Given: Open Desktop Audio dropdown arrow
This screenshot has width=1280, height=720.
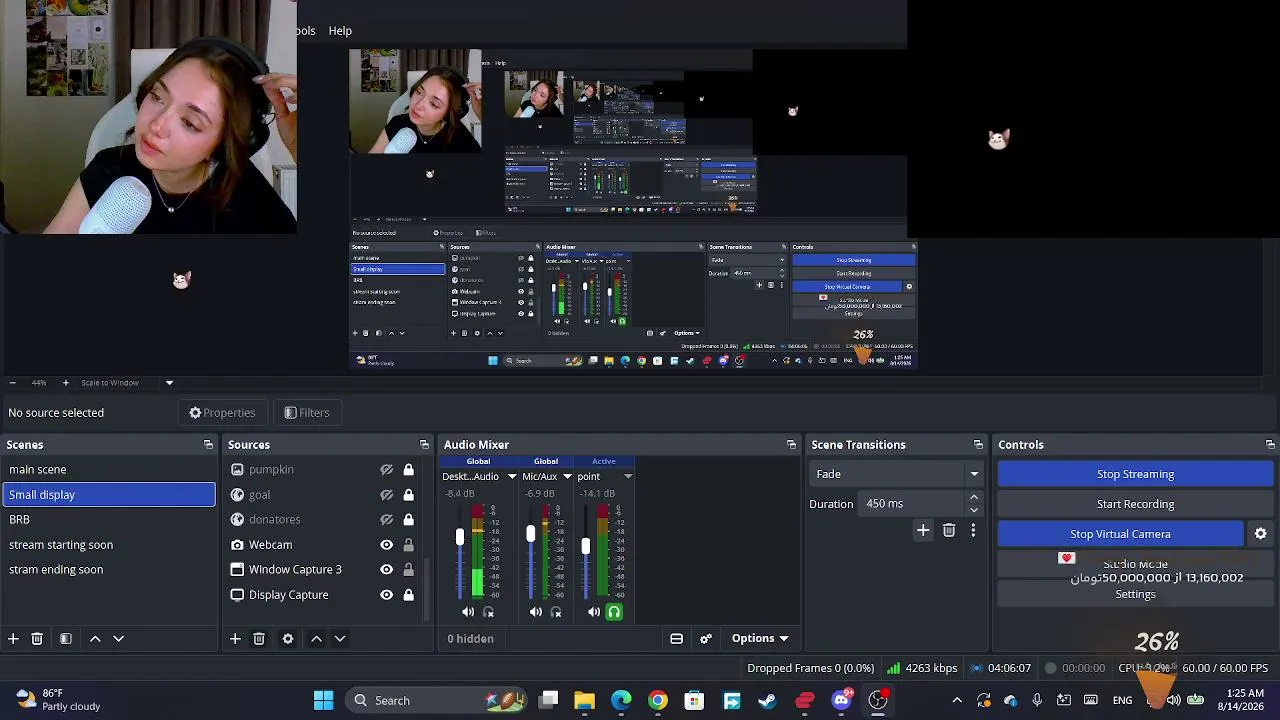Looking at the screenshot, I should tap(511, 477).
